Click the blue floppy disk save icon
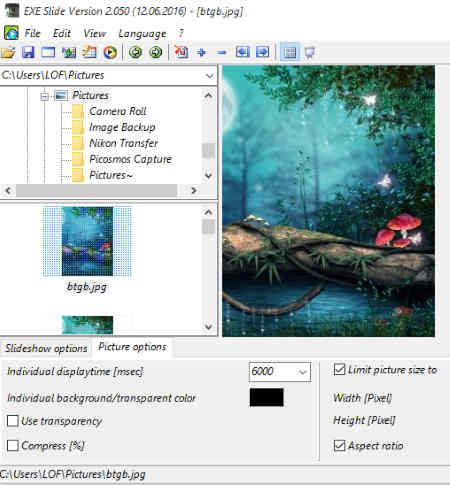 28,52
